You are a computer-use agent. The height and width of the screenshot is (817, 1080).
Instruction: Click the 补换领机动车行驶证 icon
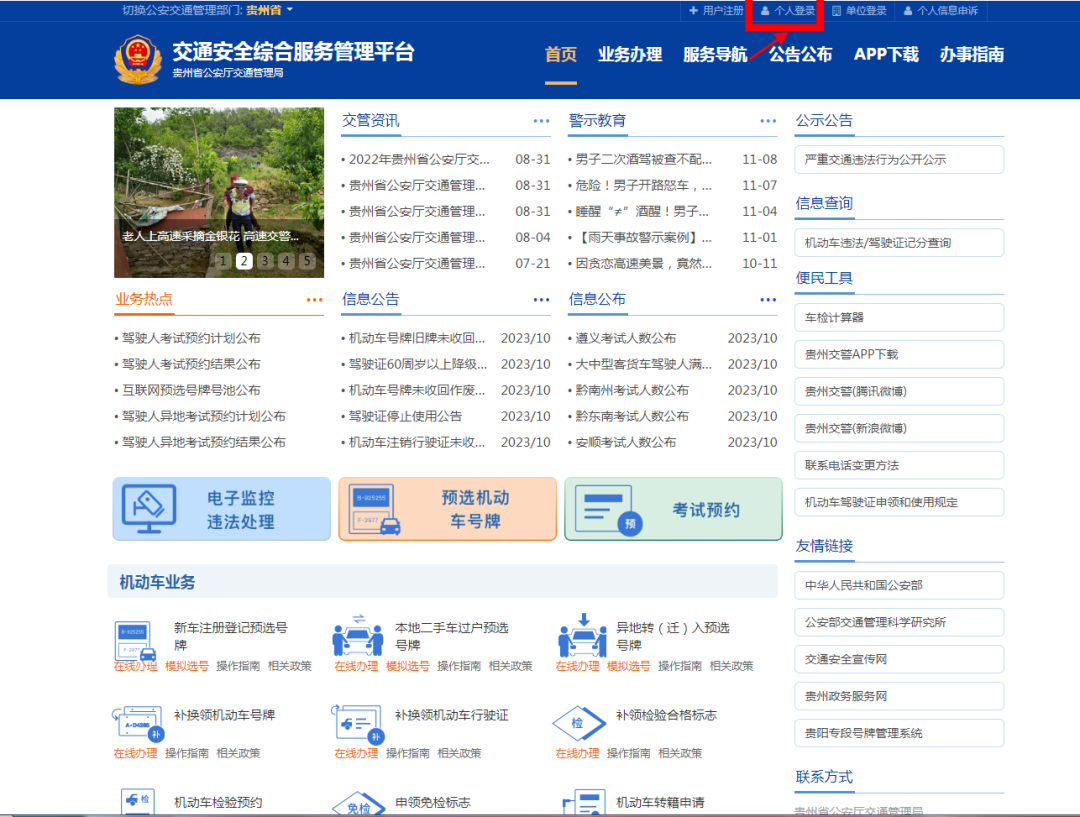click(356, 723)
